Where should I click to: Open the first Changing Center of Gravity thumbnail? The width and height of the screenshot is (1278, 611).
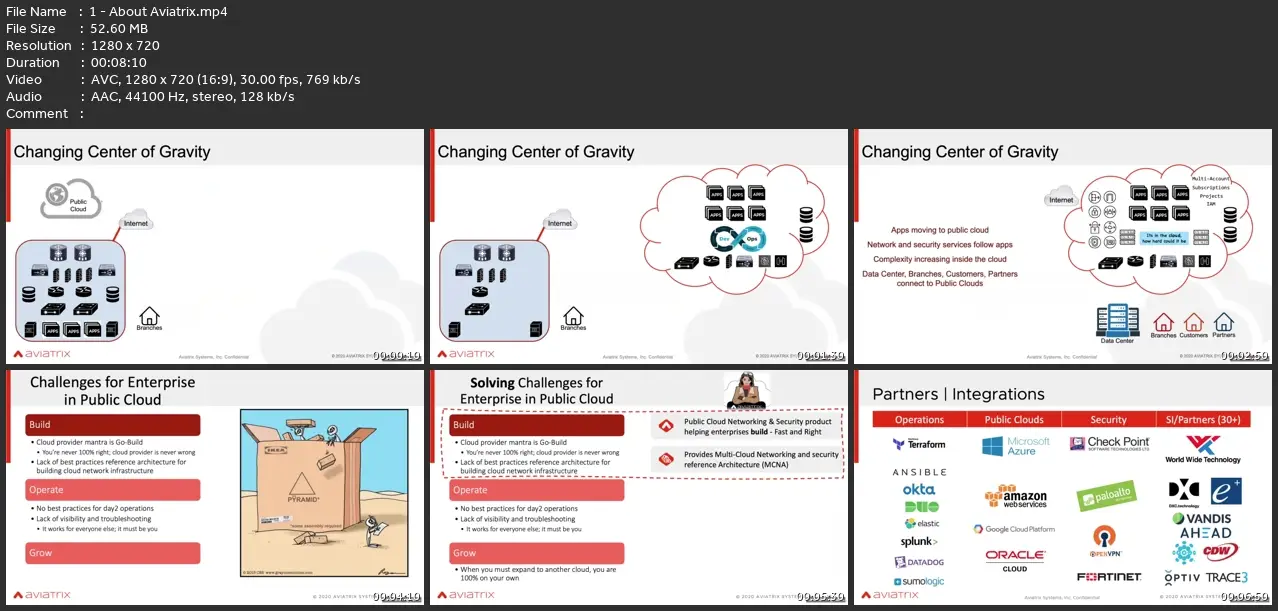click(214, 246)
